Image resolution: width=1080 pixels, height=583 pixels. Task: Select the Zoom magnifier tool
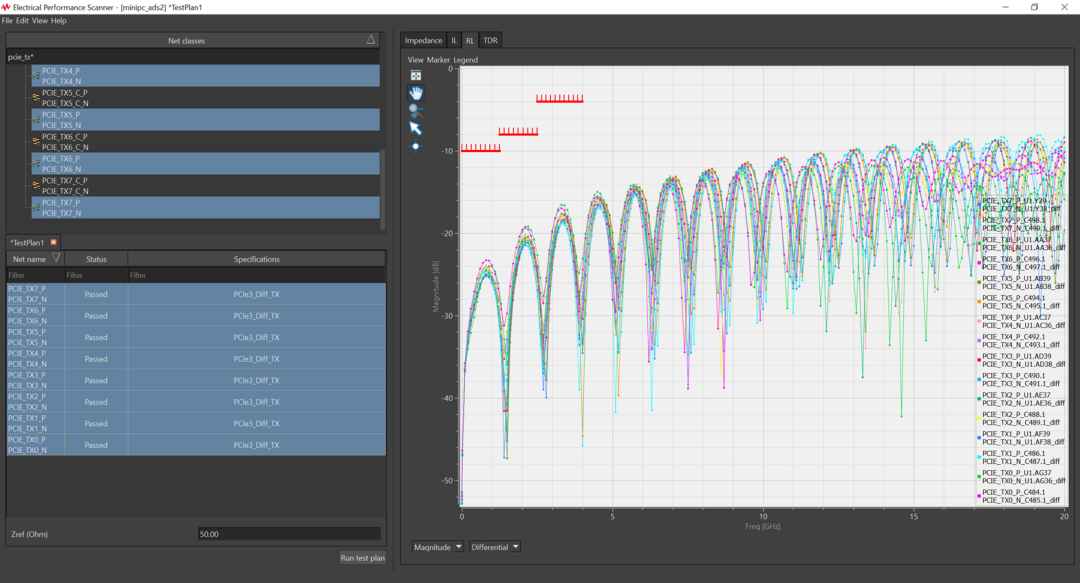(x=415, y=110)
